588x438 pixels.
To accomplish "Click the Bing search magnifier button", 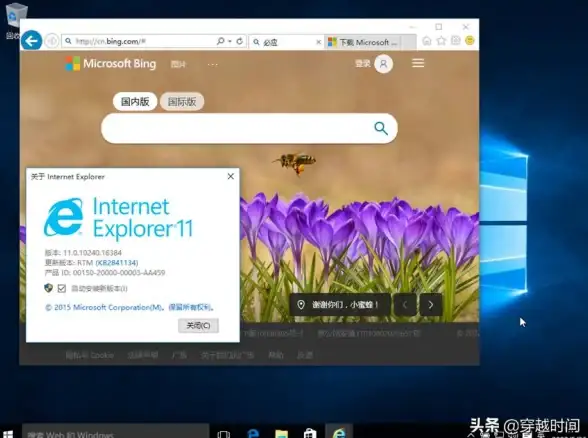I will pyautogui.click(x=381, y=128).
